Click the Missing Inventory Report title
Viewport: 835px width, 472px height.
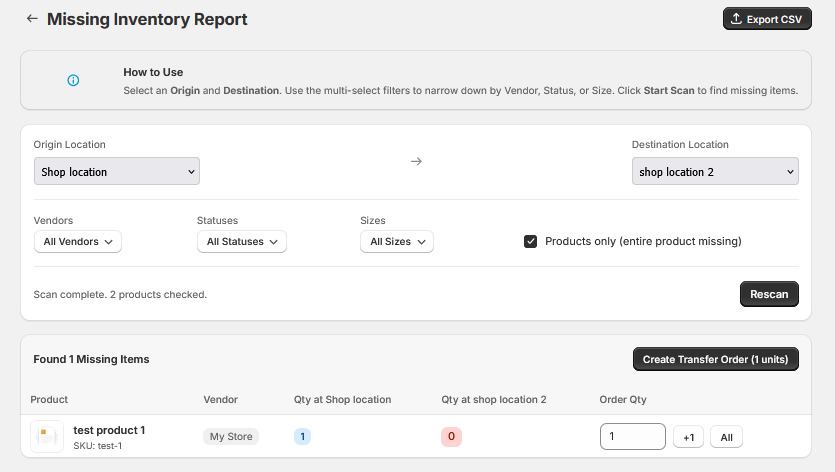point(147,19)
